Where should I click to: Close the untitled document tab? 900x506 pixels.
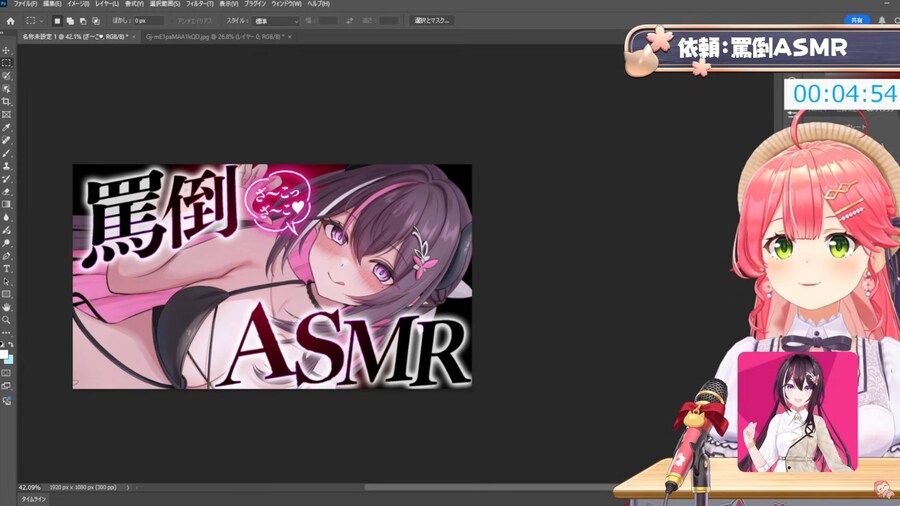coord(134,37)
